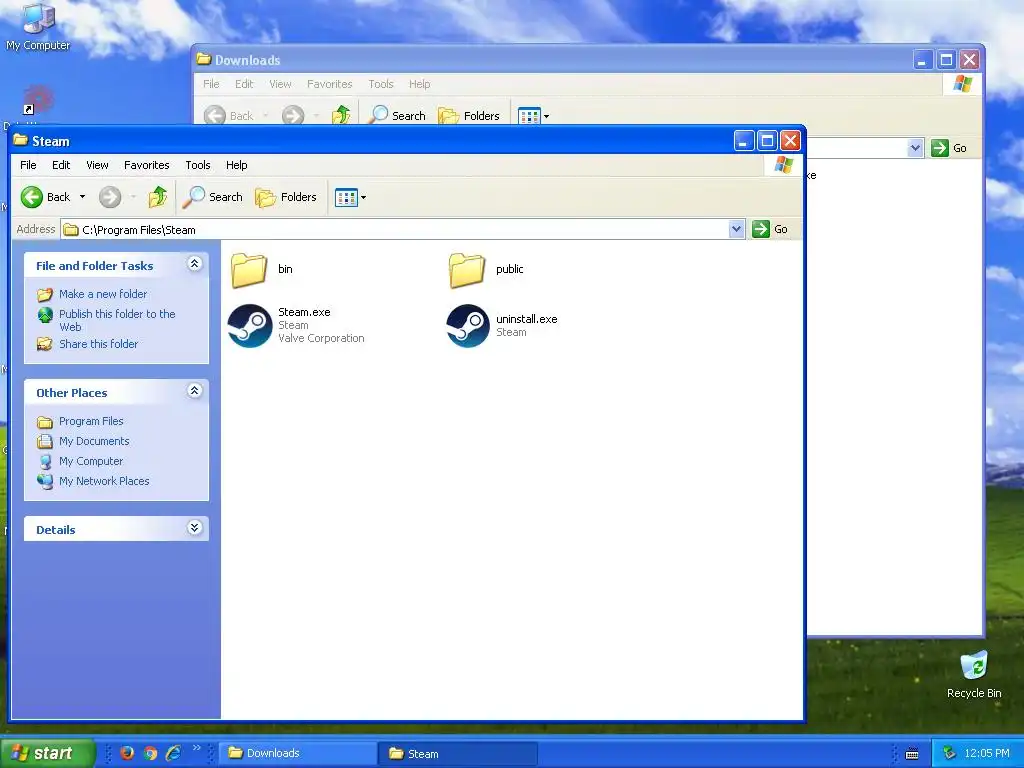Click the keyboard icon in the taskbar
Screen dimensions: 1024x768
(912, 754)
